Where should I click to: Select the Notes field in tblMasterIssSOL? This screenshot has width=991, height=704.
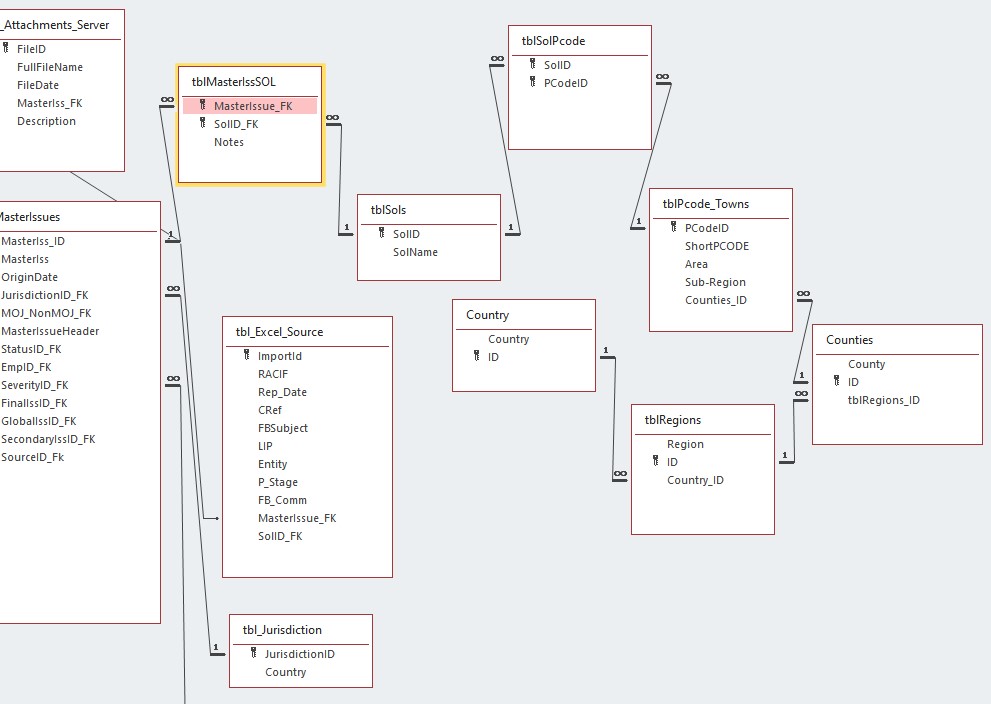pos(229,142)
